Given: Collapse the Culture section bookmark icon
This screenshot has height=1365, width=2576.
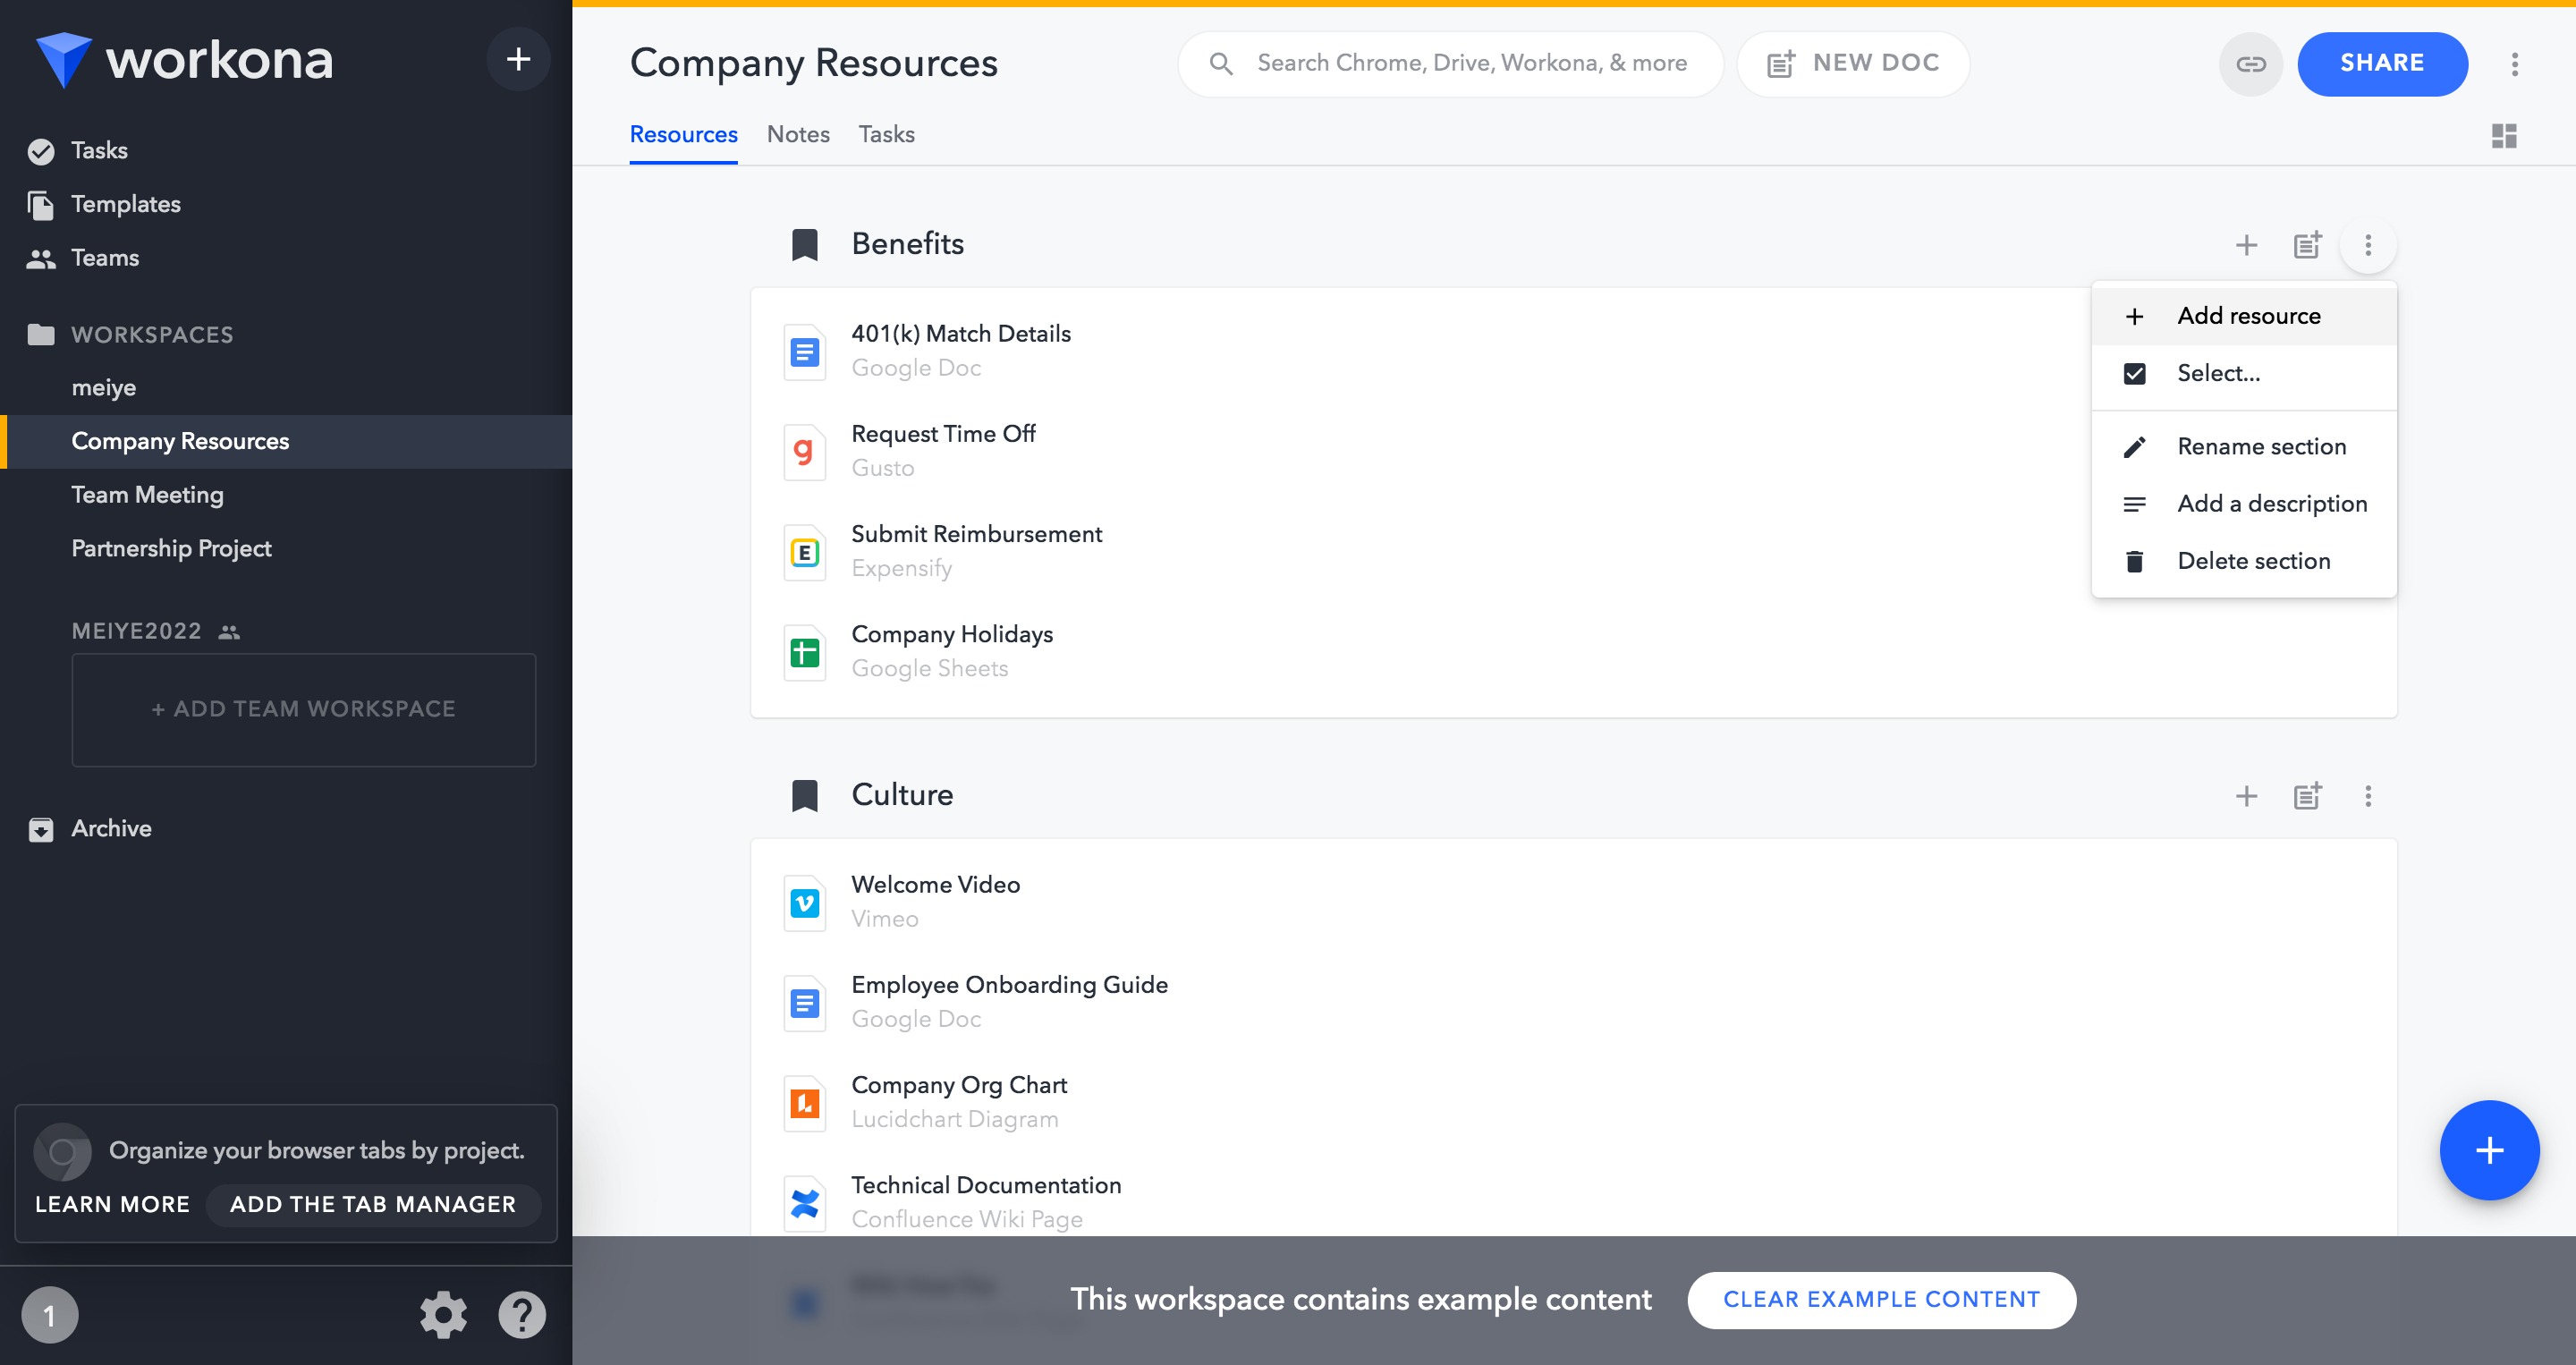Looking at the screenshot, I should click(804, 795).
